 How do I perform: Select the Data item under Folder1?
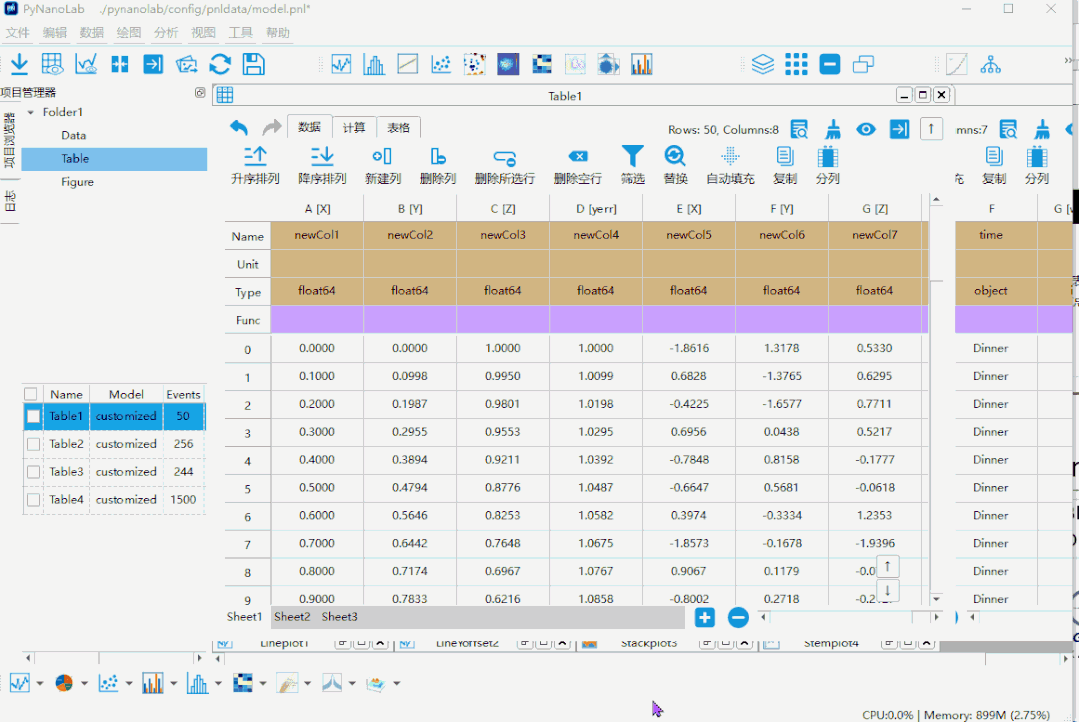pos(74,136)
